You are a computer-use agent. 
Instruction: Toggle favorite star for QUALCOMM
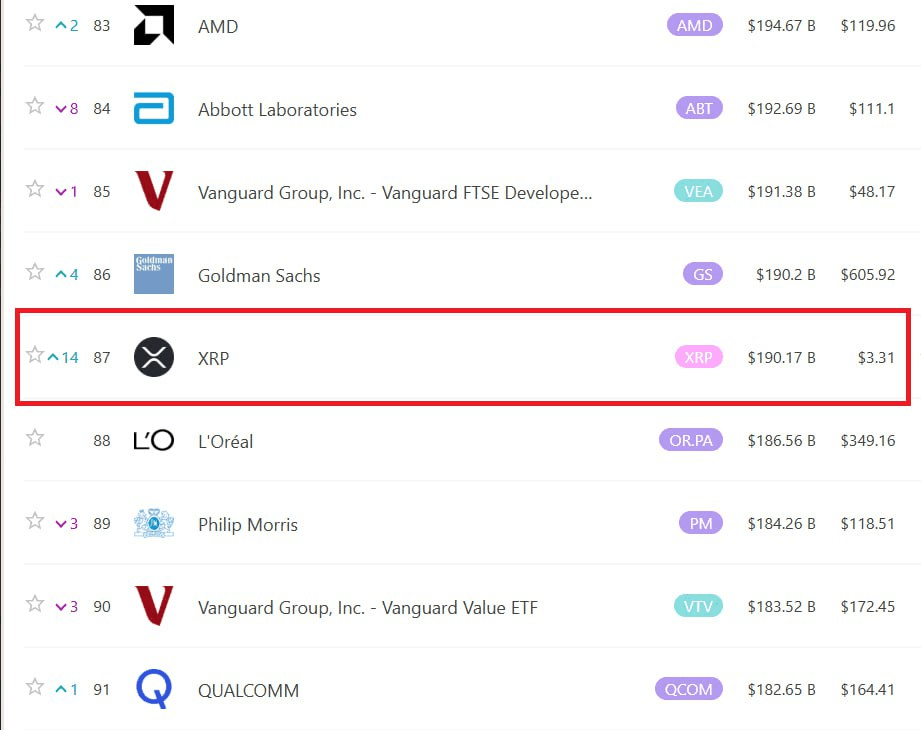35,687
